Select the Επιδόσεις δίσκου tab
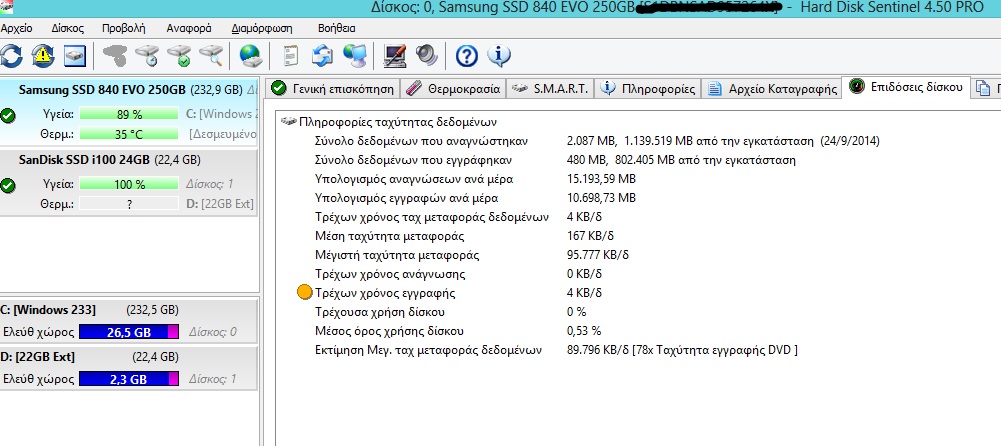1001x446 pixels. [x=907, y=87]
